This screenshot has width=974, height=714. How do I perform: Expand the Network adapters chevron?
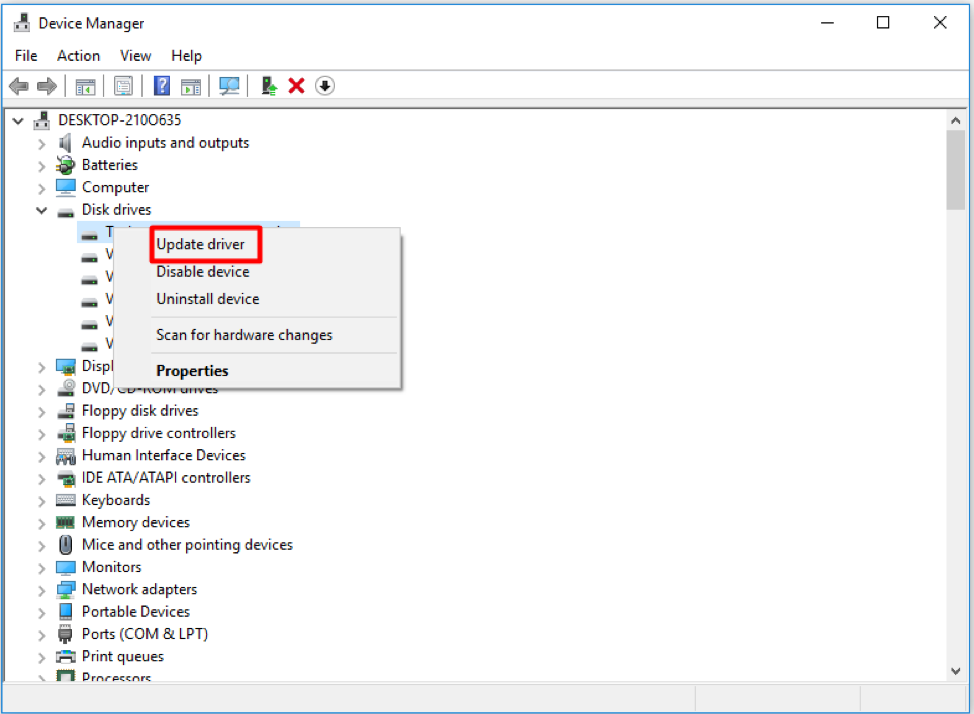(42, 590)
